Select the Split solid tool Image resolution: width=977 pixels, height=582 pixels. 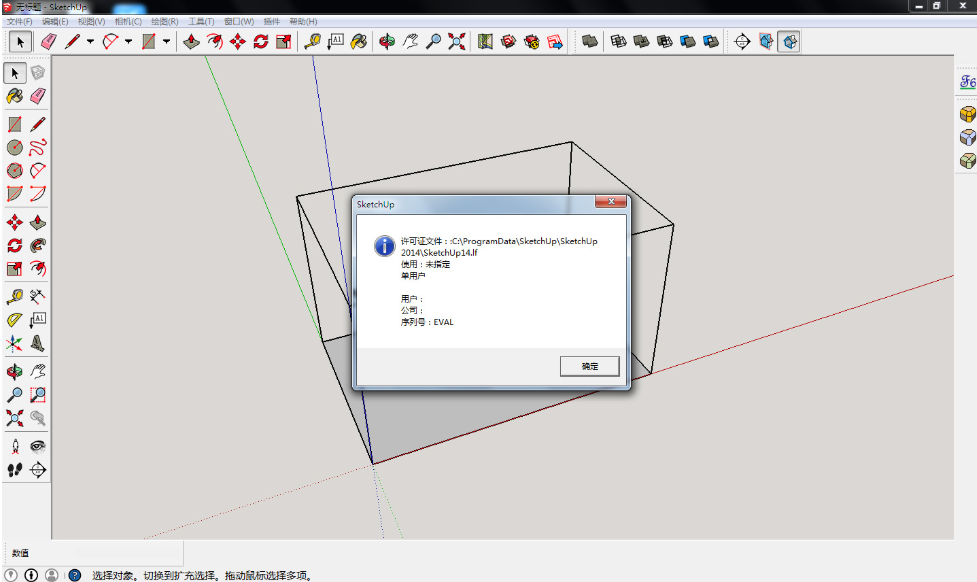click(x=711, y=42)
